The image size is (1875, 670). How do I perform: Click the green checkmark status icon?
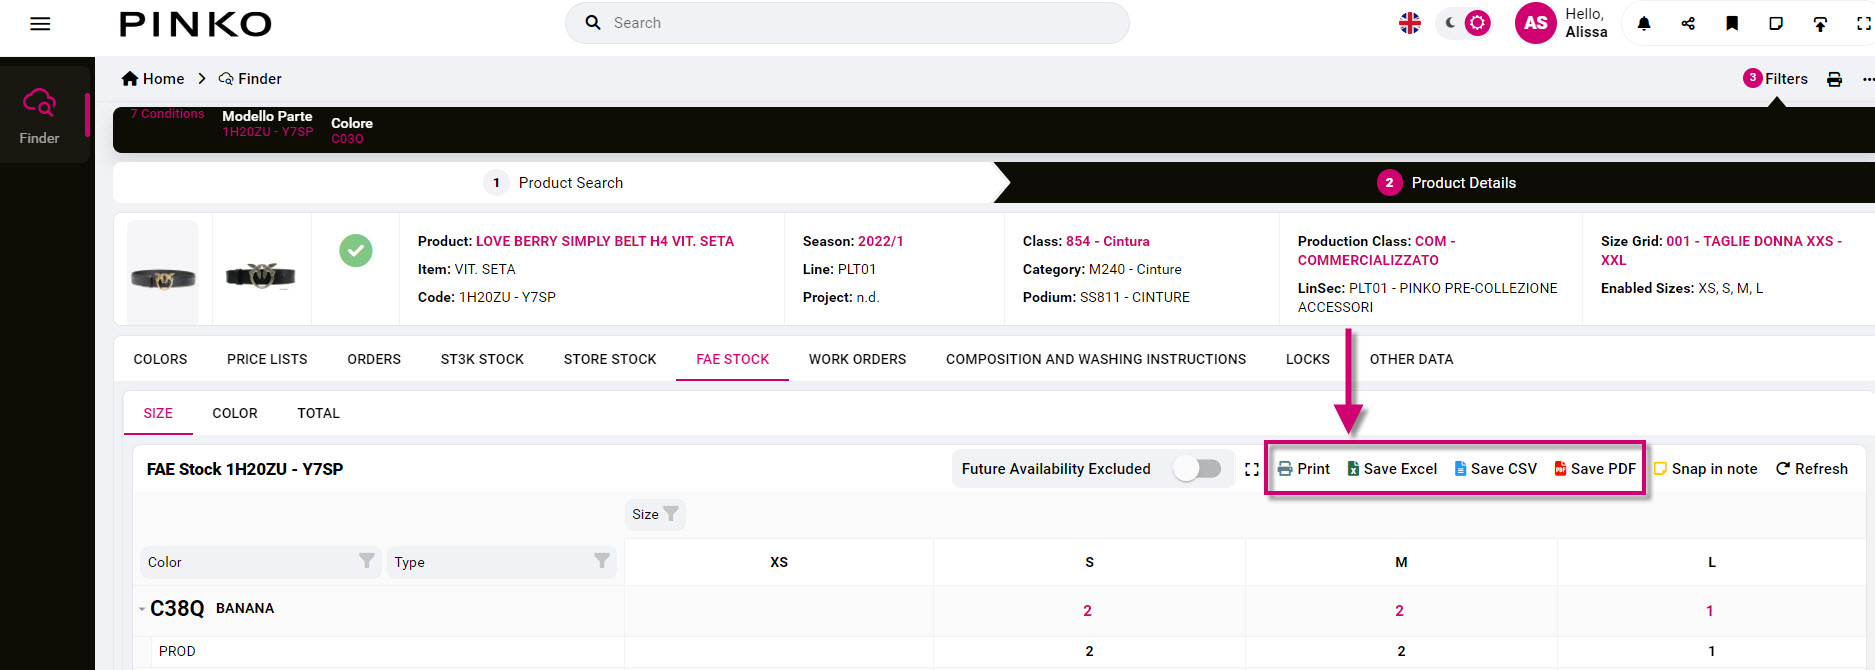pos(356,250)
